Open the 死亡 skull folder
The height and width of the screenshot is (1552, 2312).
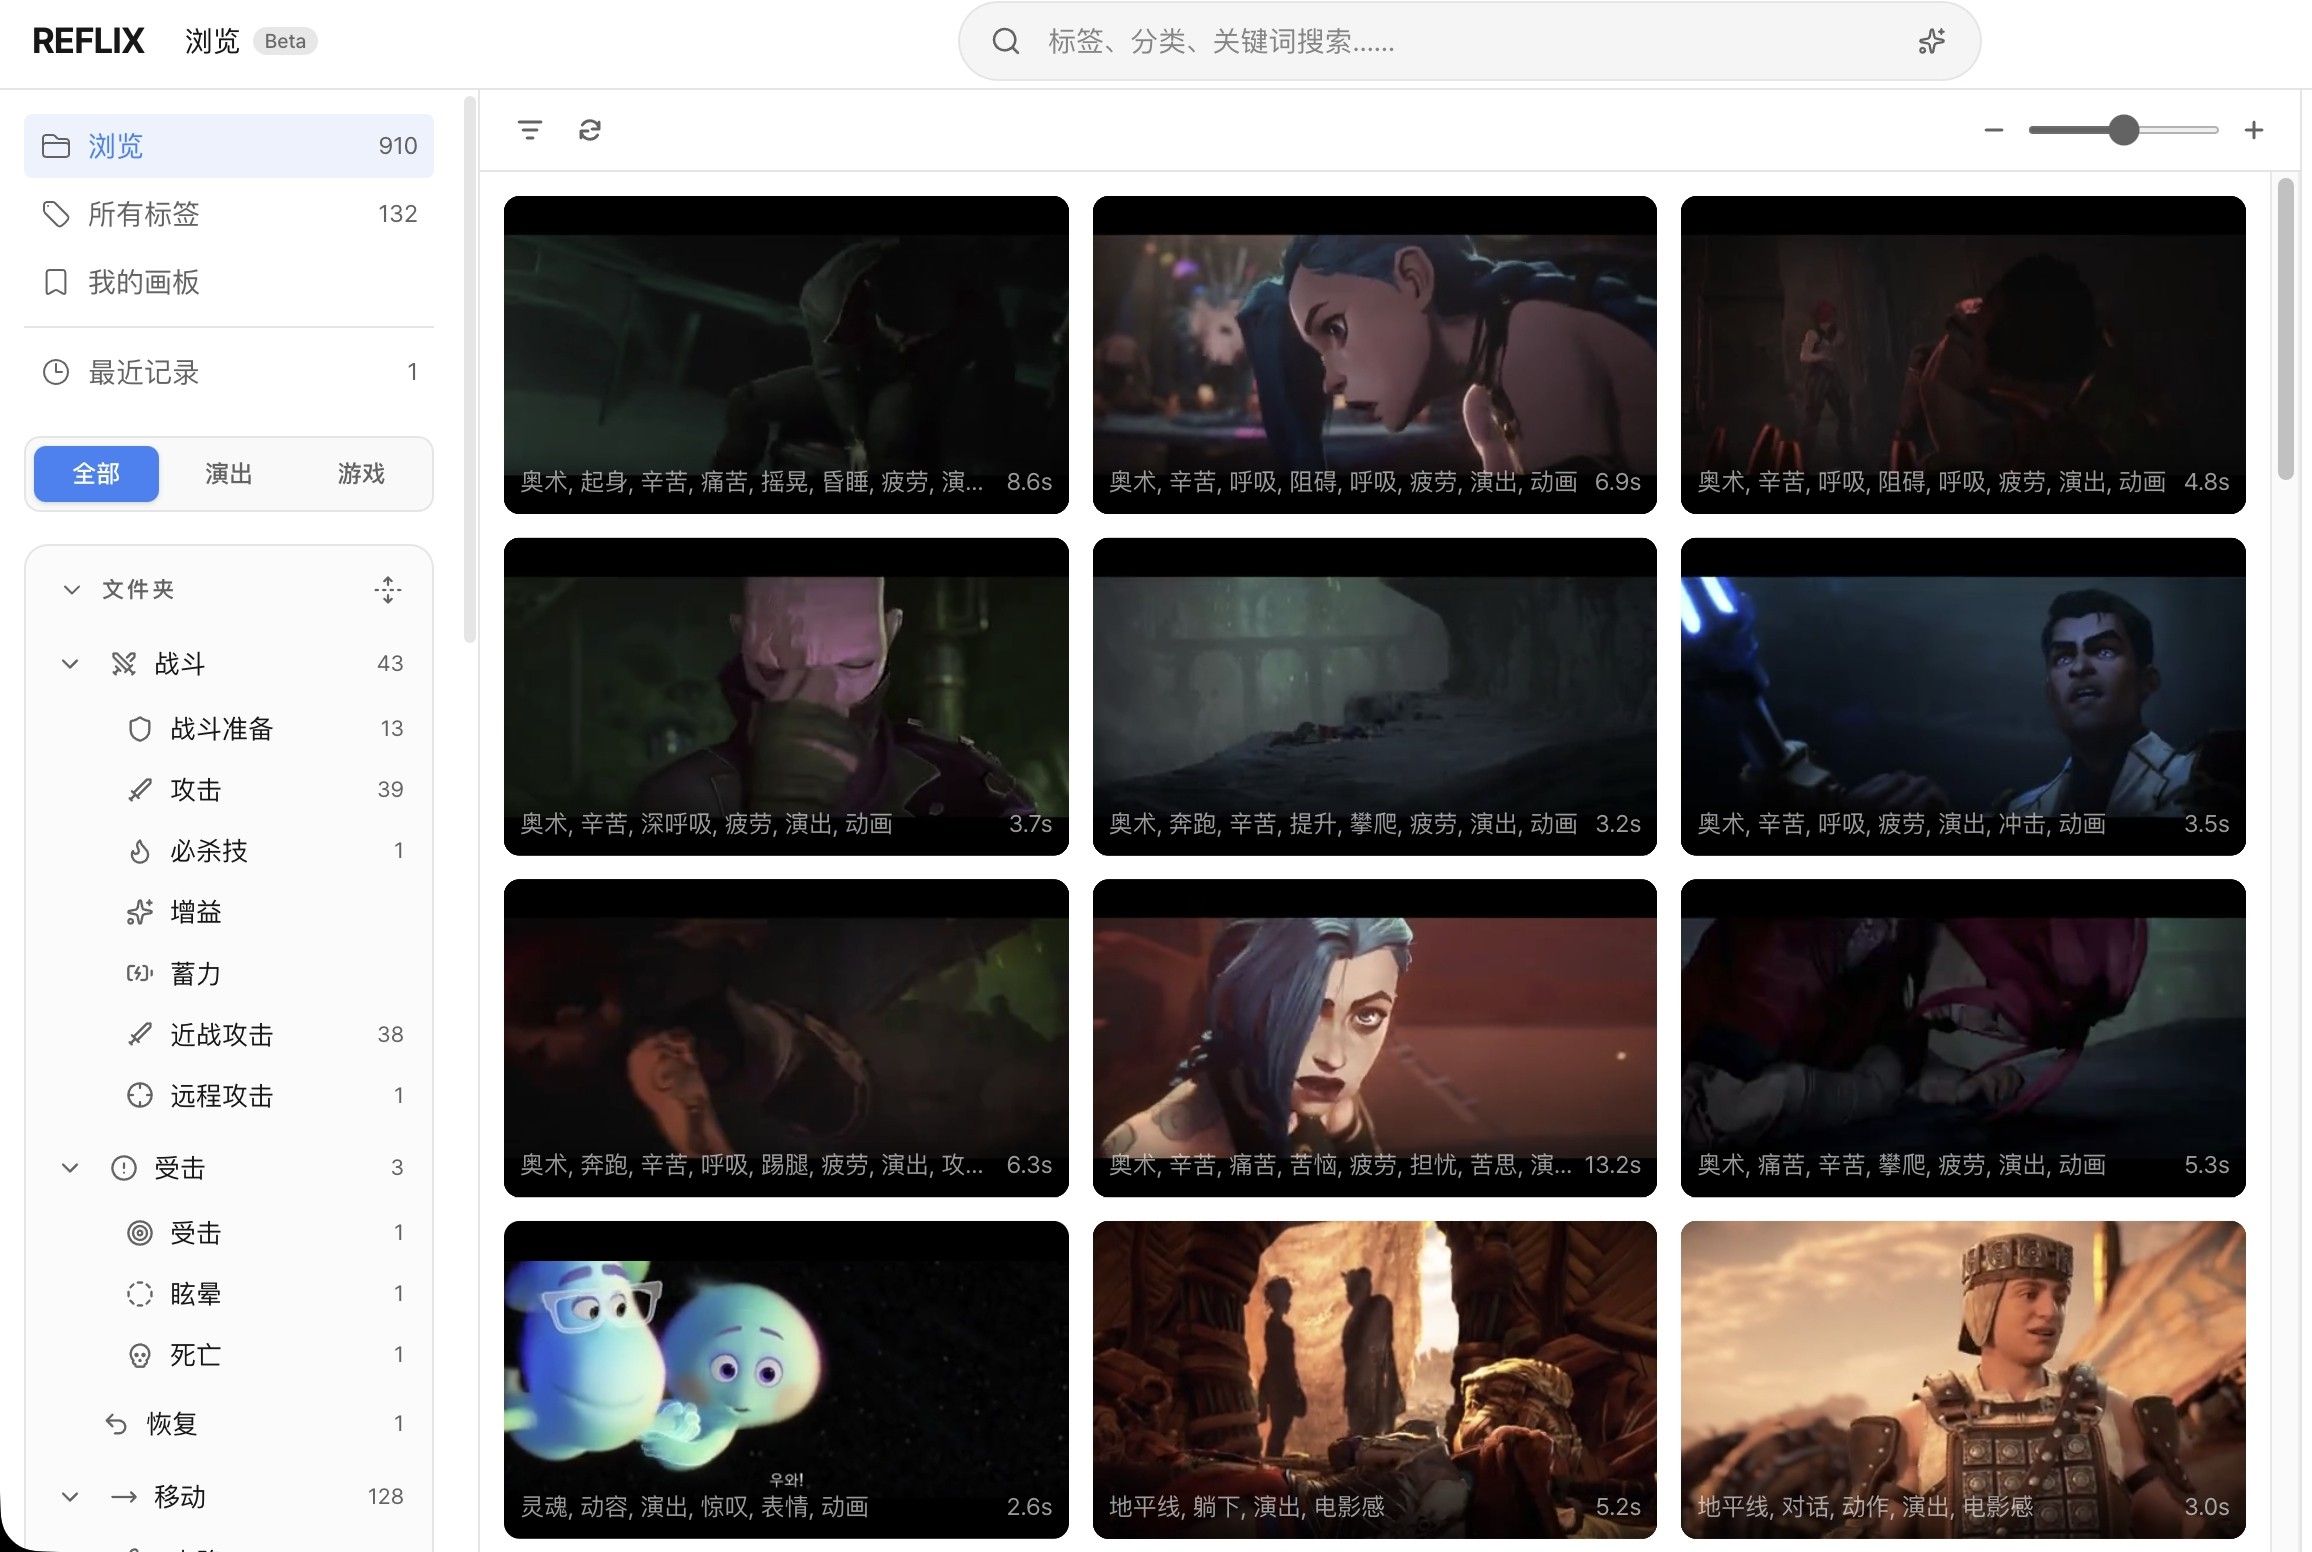coord(195,1354)
